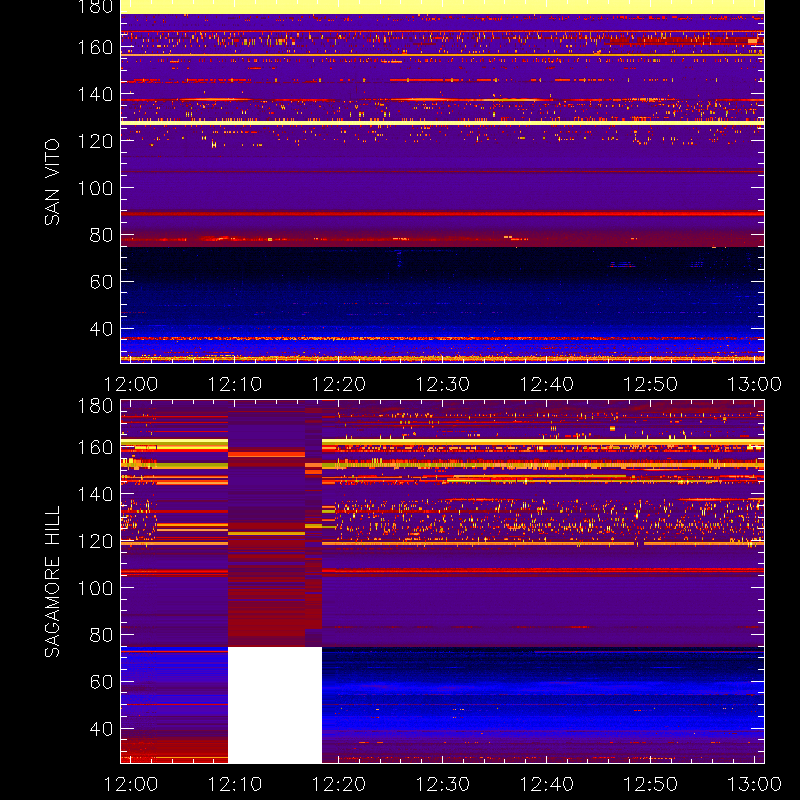The image size is (800, 800).
Task: Pick the 140 label on Sagamore Hill axis
Action: coord(95,494)
